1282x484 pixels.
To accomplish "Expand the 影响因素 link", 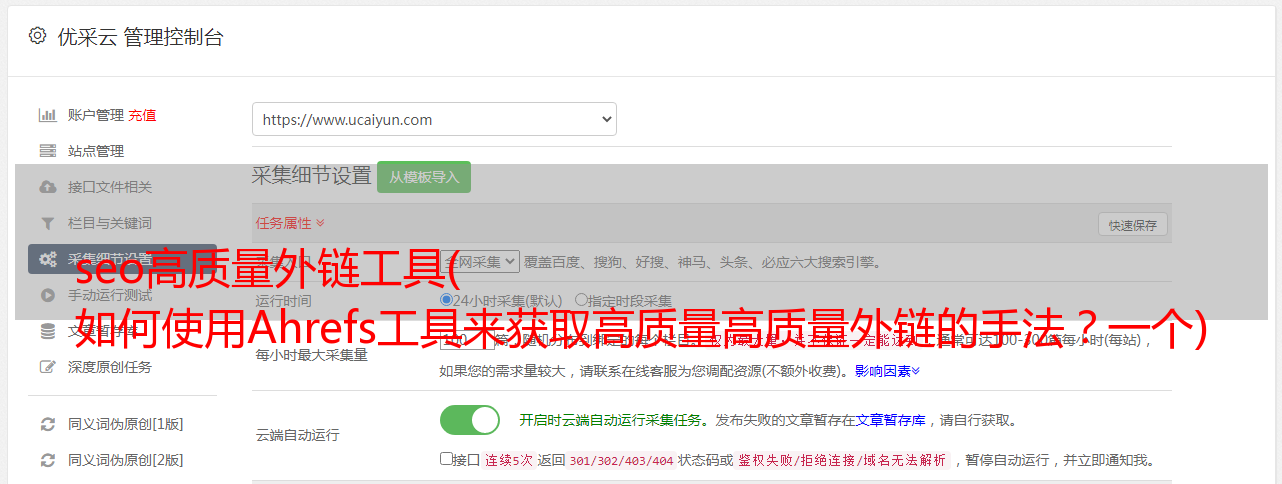I will [887, 371].
